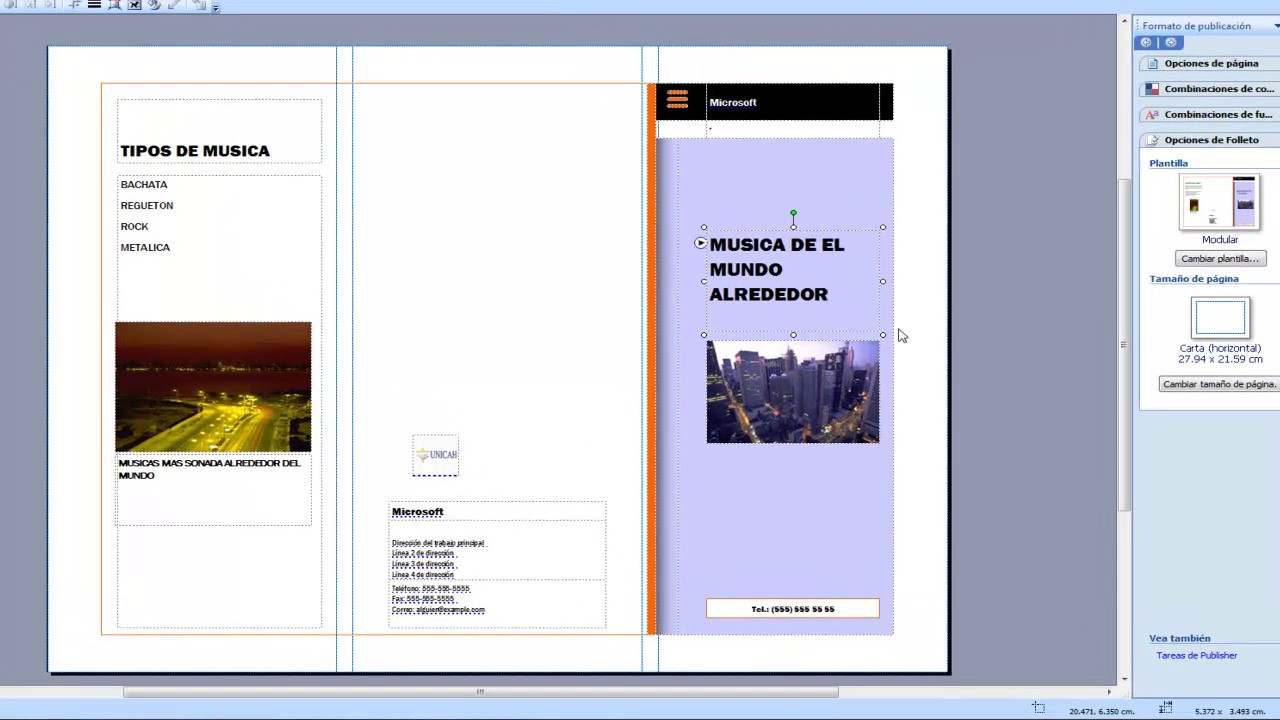
Task: Expand Combinaciones de fuentes section
Action: 1210,114
